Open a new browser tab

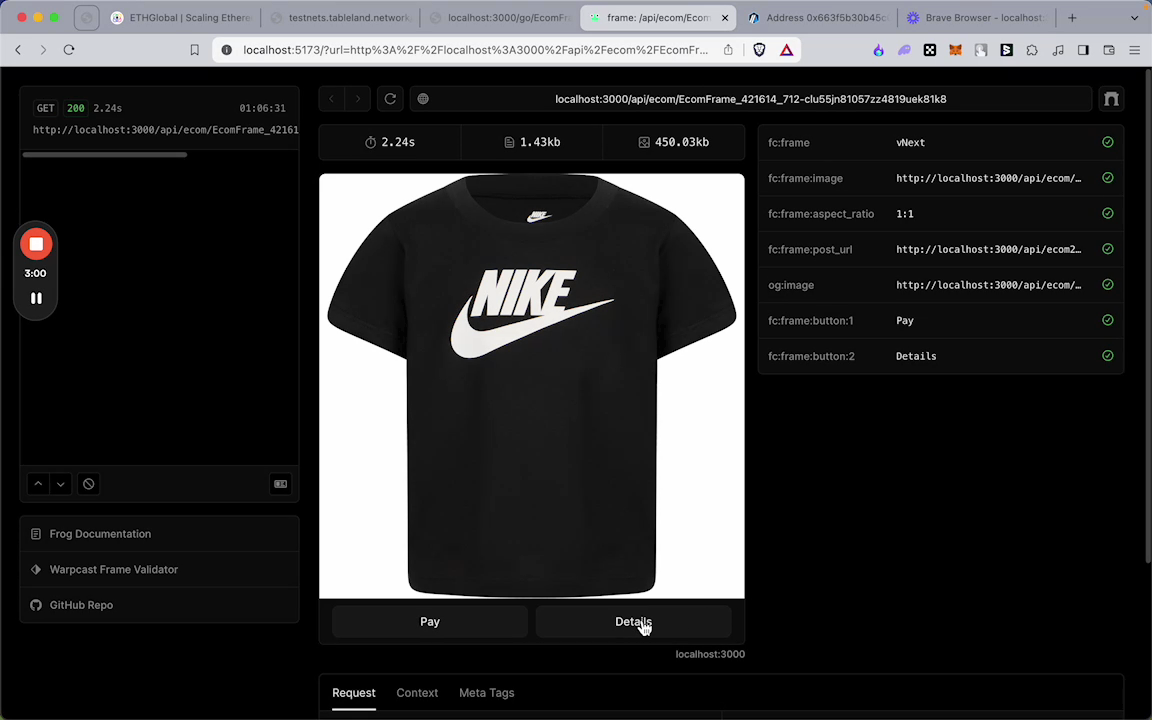point(1073,18)
